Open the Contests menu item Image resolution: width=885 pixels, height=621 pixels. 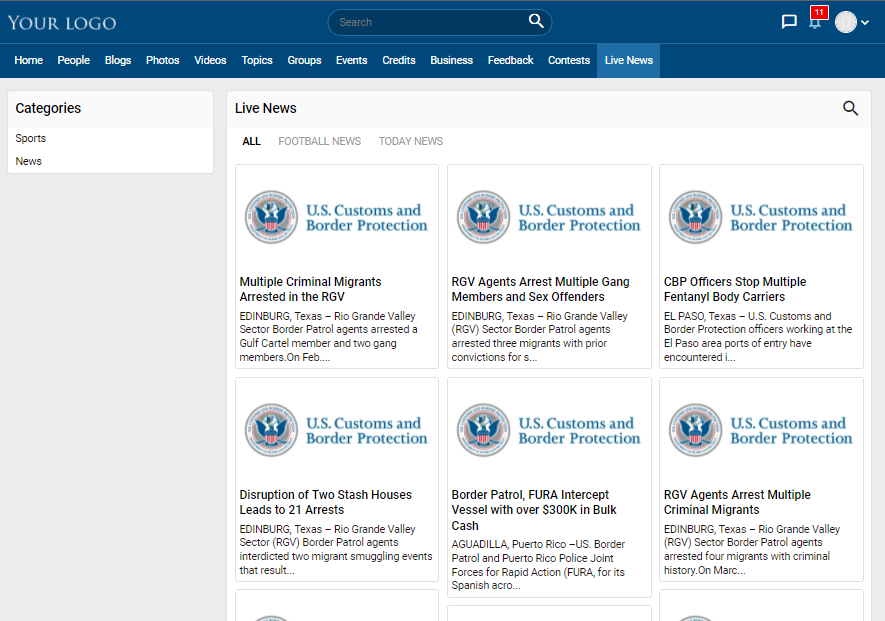pos(568,60)
